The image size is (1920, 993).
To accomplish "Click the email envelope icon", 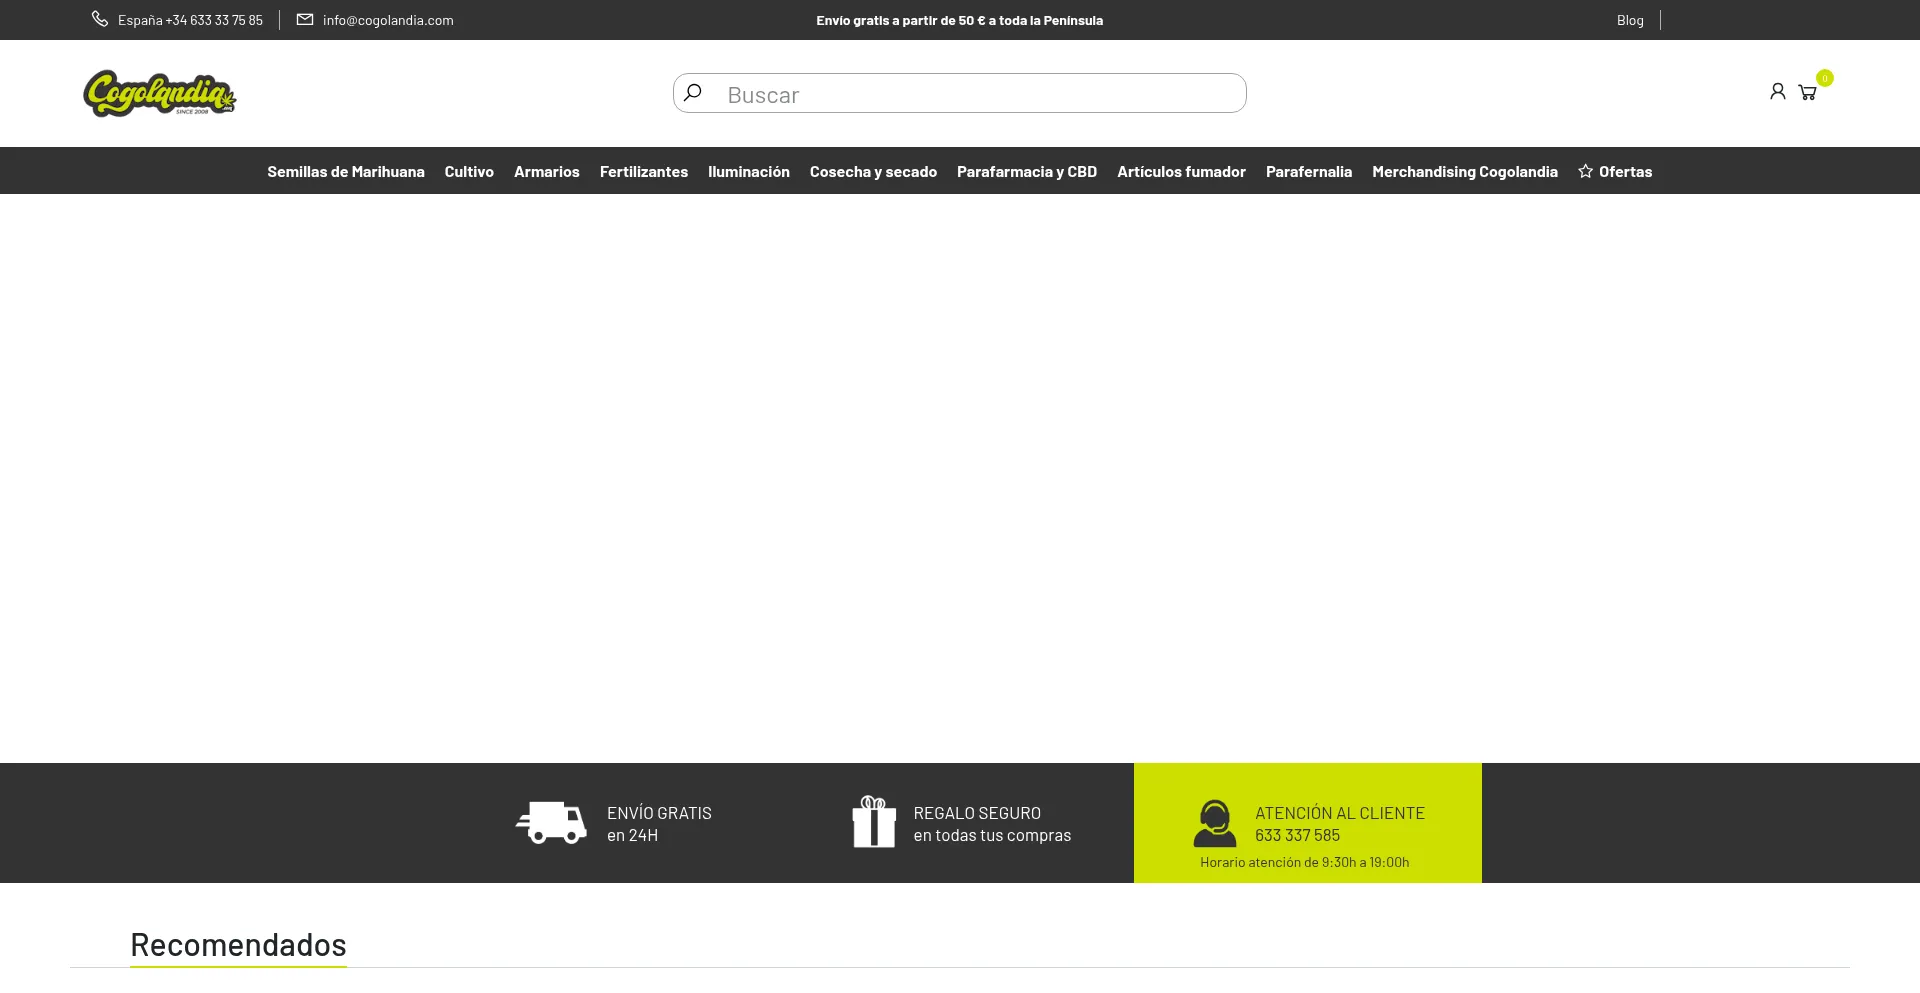I will click(305, 19).
